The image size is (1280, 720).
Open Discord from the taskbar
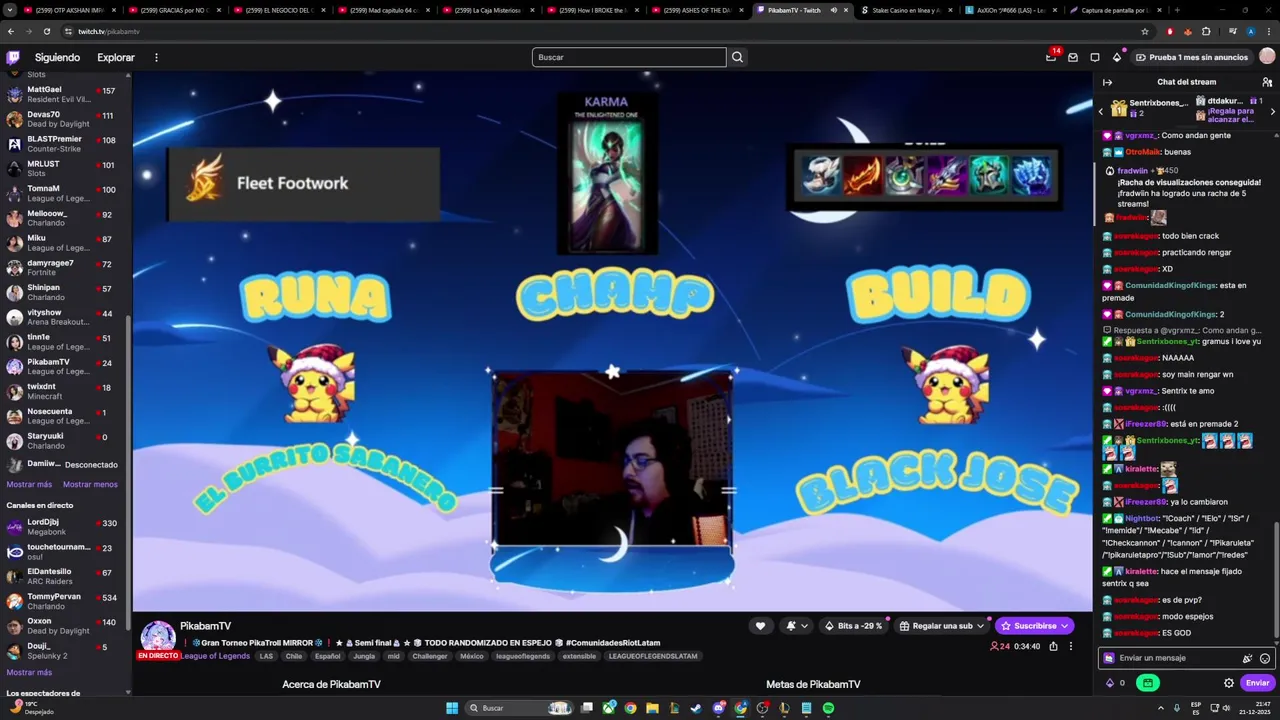pos(718,708)
